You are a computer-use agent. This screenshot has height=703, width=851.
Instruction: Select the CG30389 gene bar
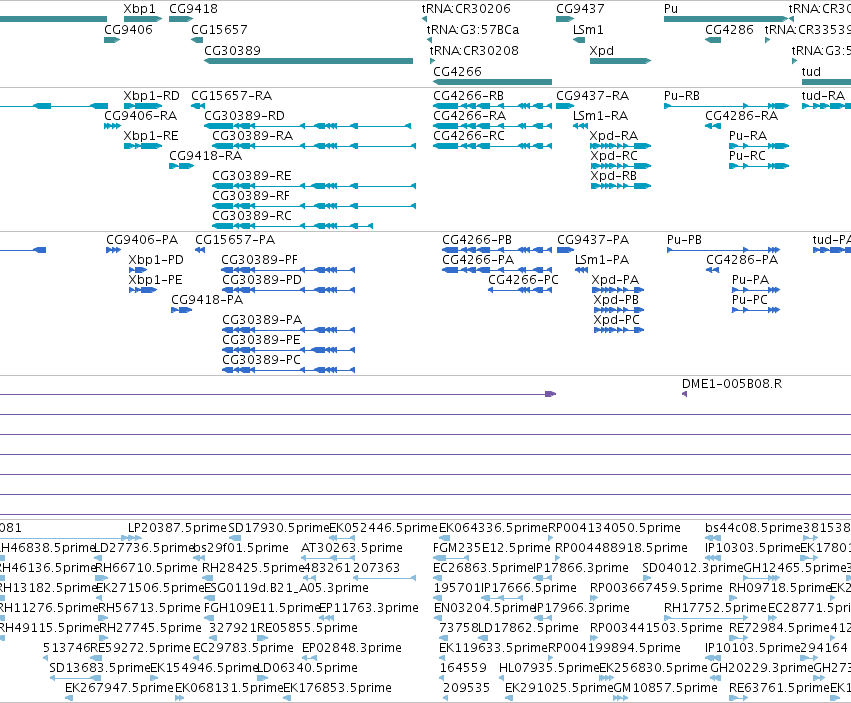(x=308, y=61)
